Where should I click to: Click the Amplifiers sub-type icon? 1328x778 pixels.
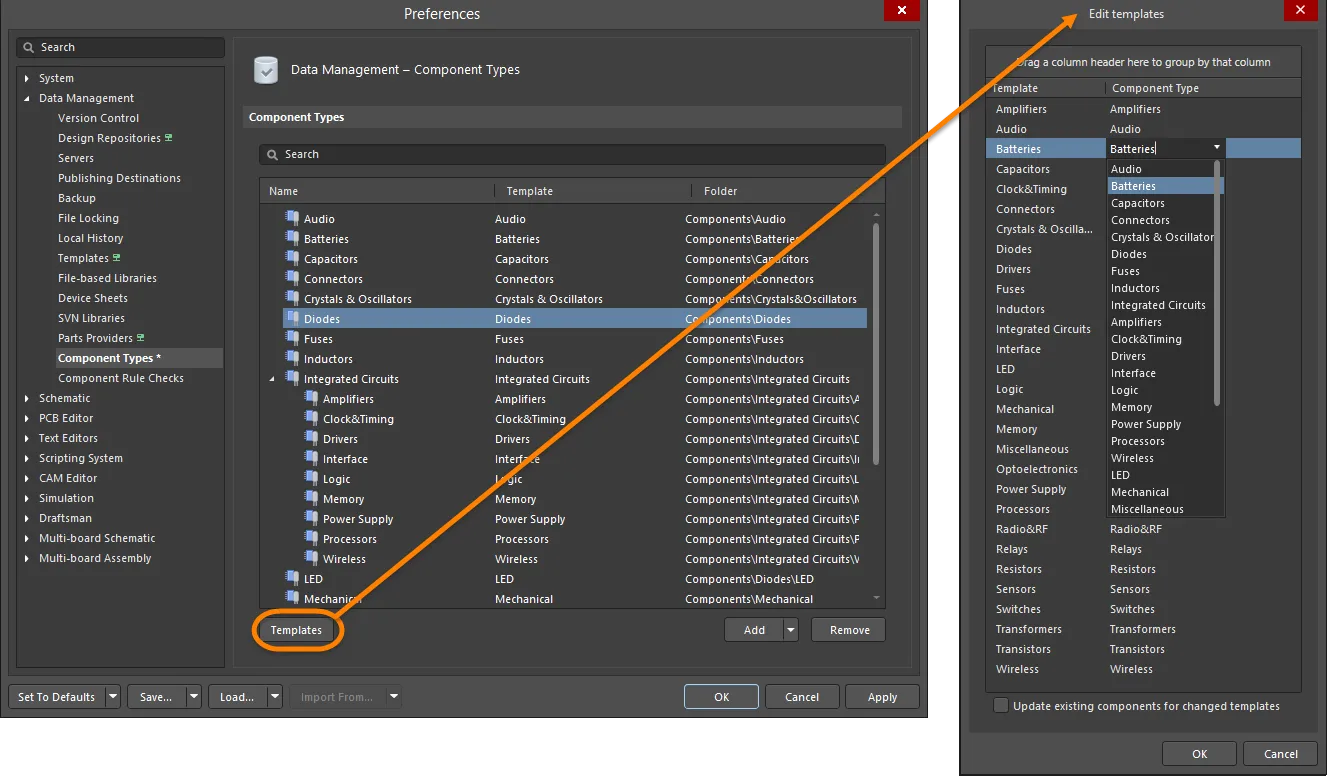311,398
